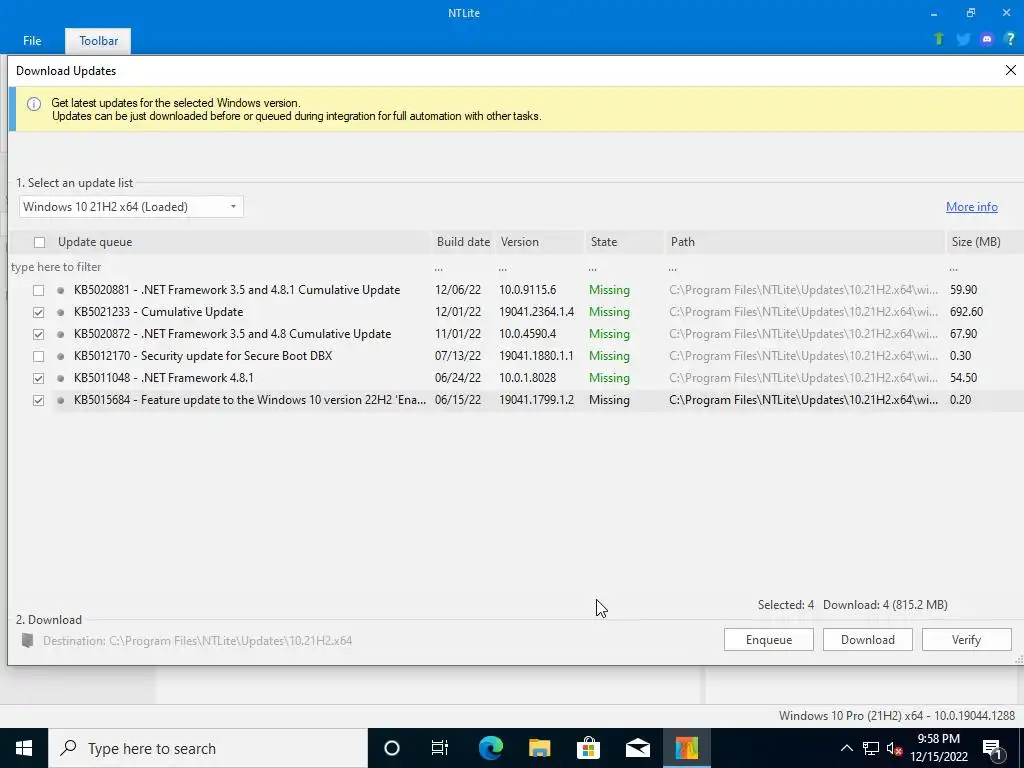Uncheck the KB5011048 .NET Framework 4.8.1 checkbox

coord(39,379)
